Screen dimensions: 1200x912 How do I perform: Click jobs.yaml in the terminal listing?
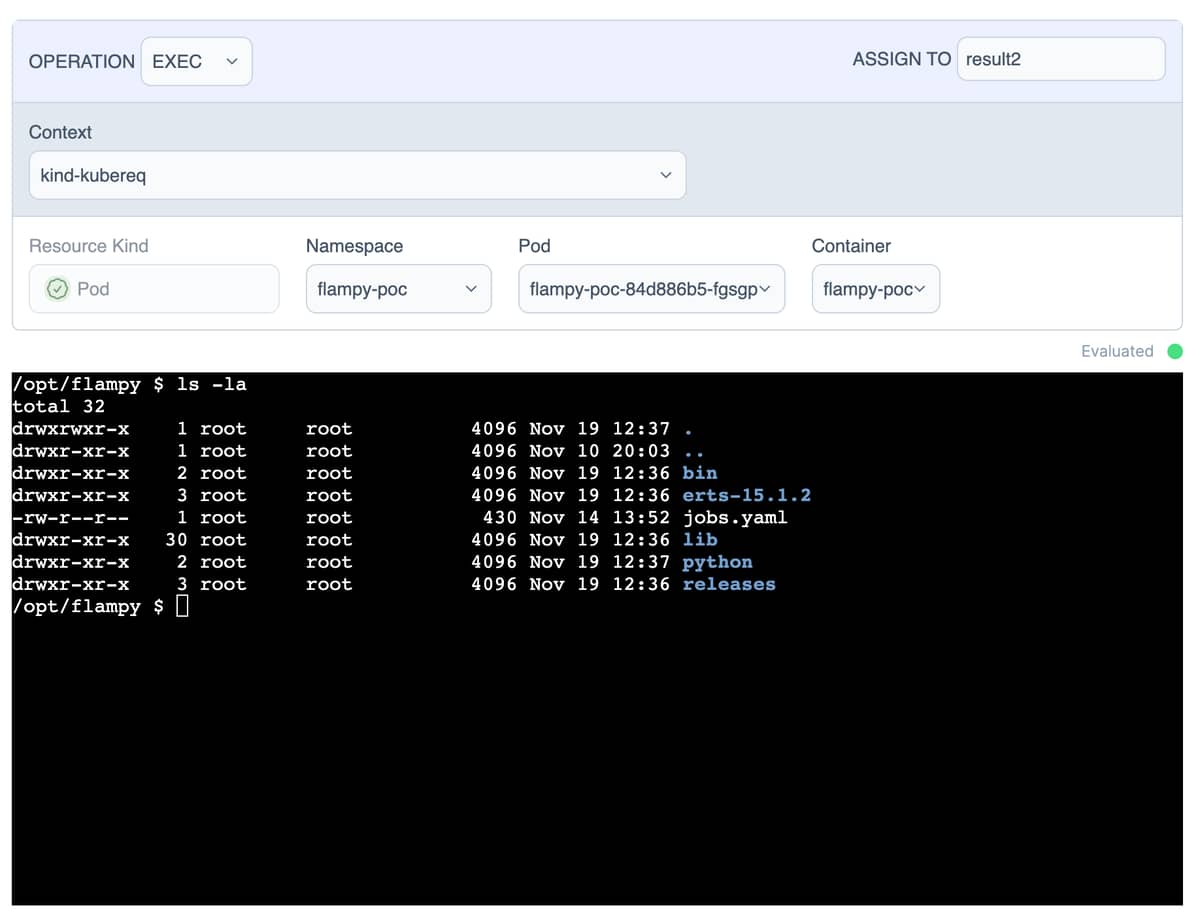pos(734,517)
